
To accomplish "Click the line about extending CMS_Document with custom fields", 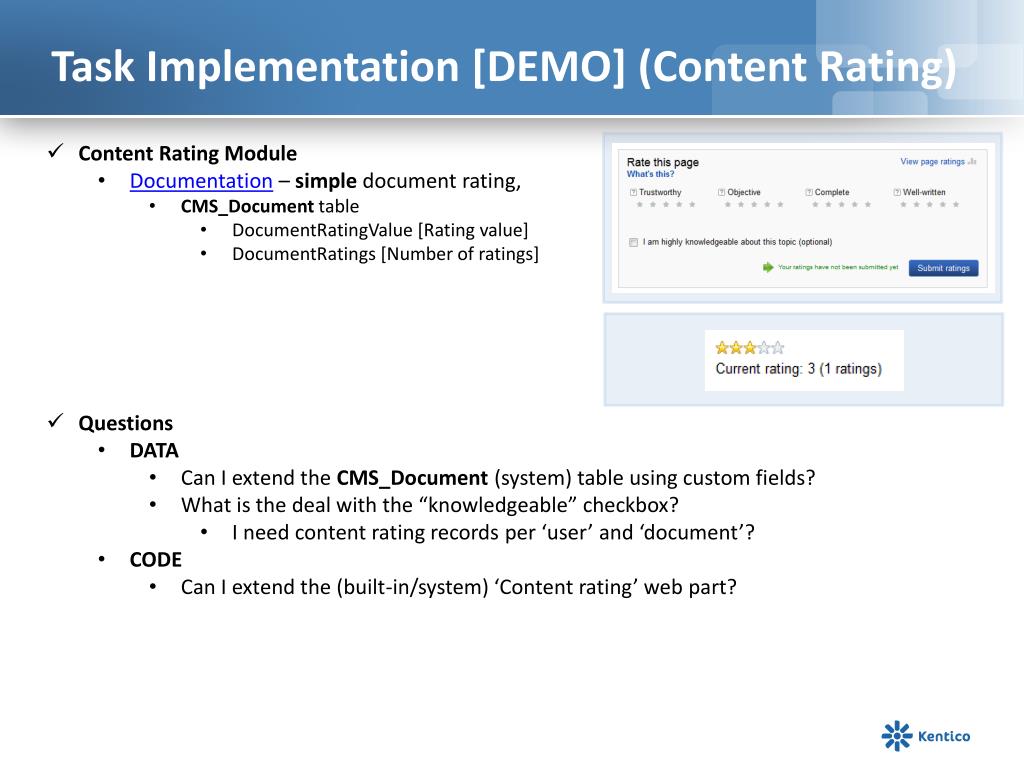I will click(x=498, y=478).
